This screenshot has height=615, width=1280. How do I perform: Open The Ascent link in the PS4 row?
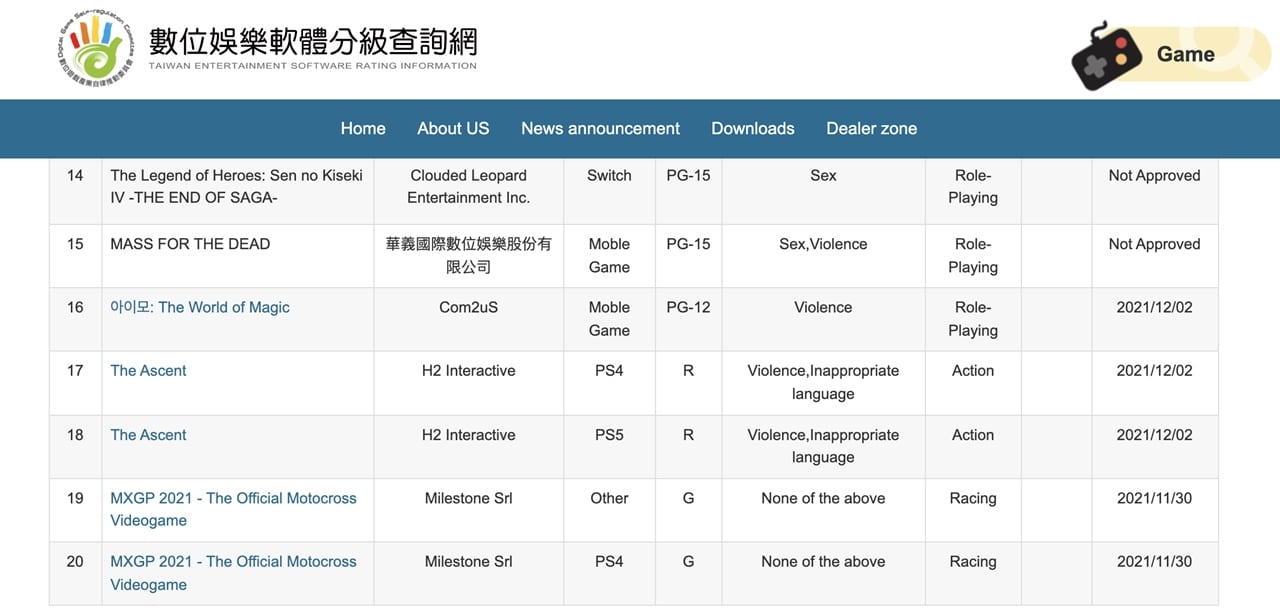[x=148, y=370]
